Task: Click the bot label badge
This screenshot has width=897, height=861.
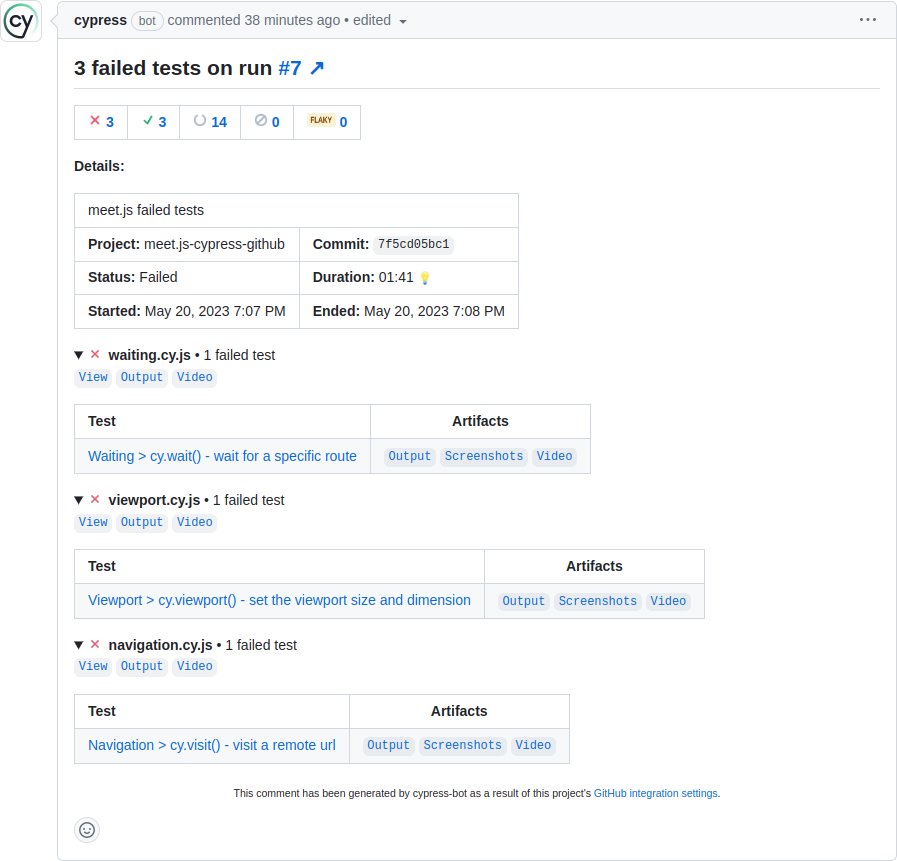Action: click(147, 21)
